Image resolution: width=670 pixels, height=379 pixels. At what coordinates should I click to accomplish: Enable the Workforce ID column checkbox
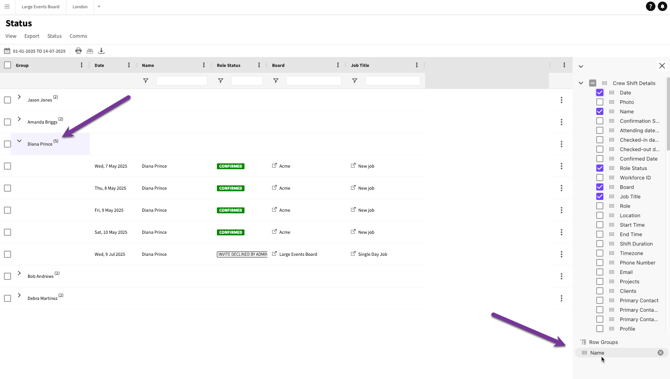(x=599, y=177)
